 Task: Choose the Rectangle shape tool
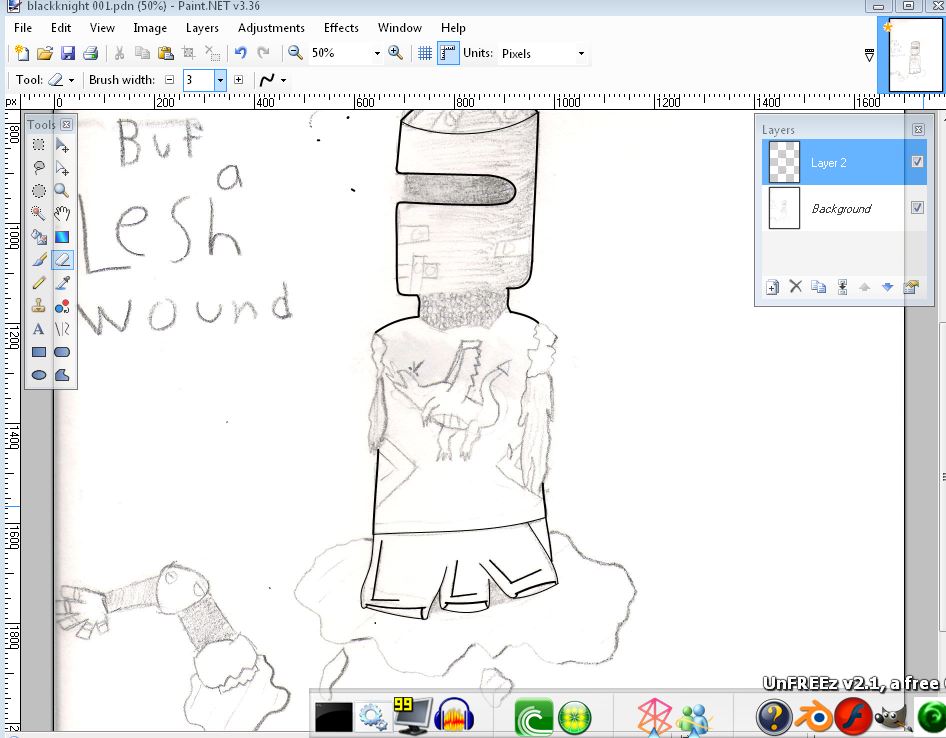pos(39,352)
